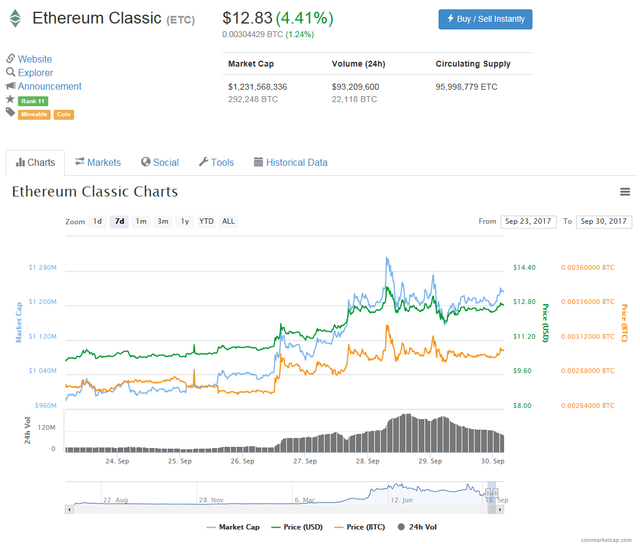Click the Circulating Supply 95,998,779 ETC

[x=467, y=87]
